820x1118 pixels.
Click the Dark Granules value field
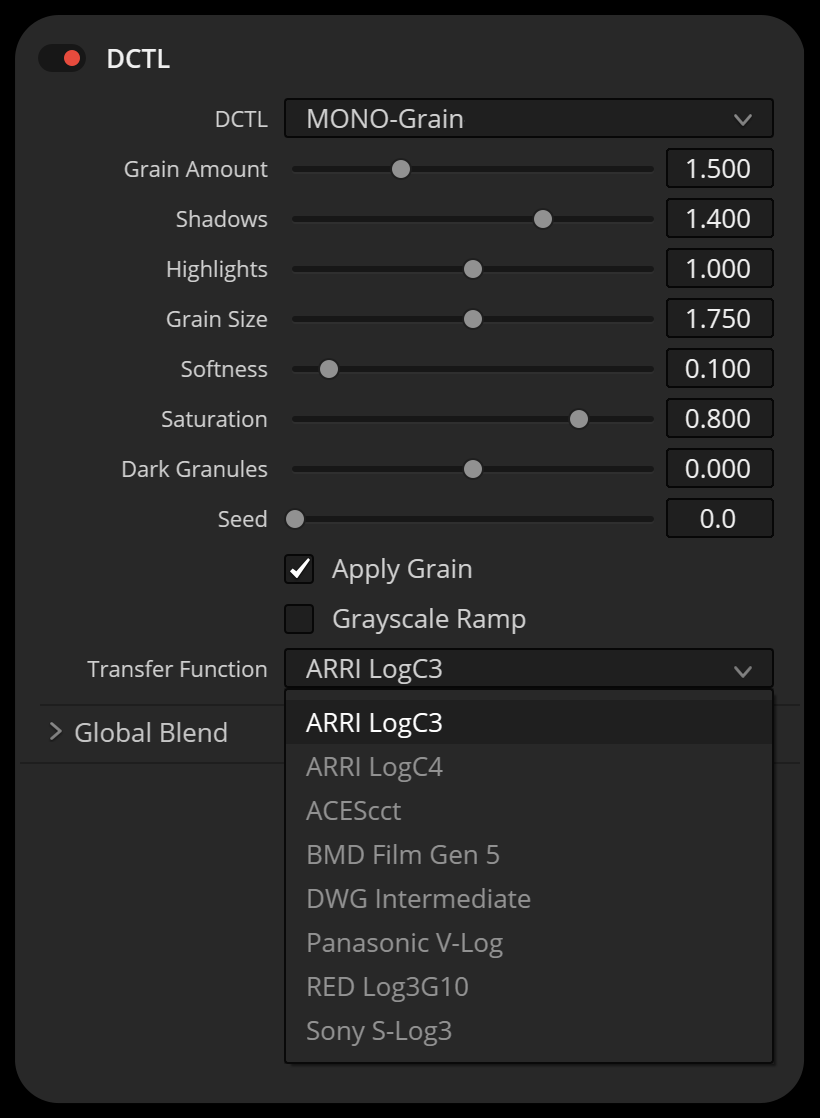click(719, 469)
